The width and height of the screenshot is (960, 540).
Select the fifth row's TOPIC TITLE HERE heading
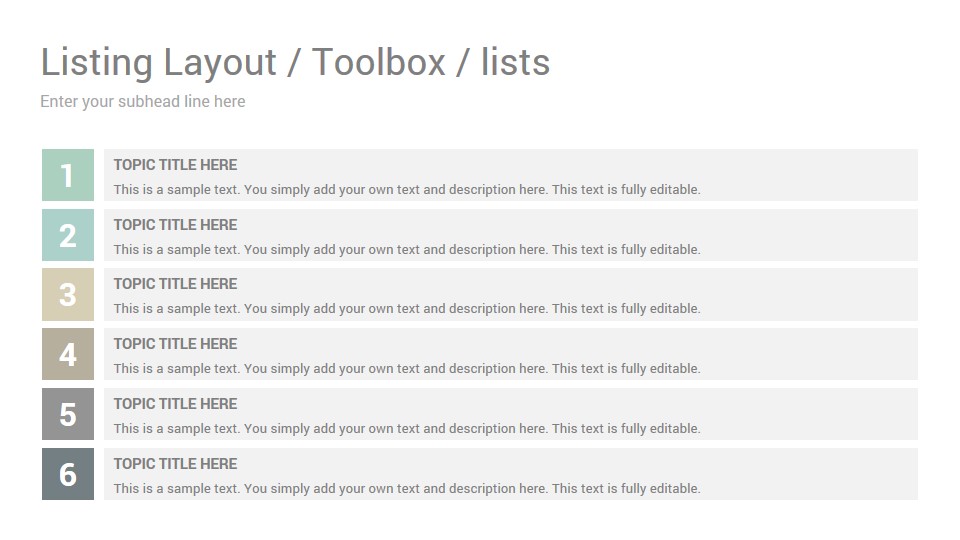(175, 403)
